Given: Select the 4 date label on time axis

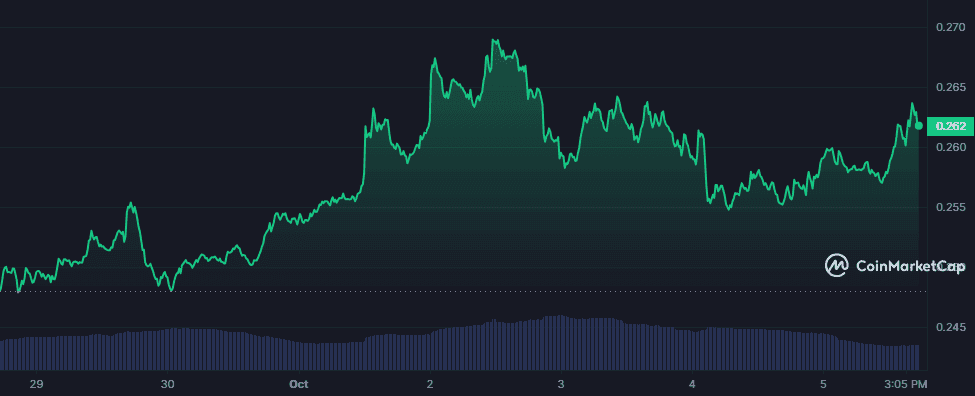Looking at the screenshot, I should pos(692,384).
